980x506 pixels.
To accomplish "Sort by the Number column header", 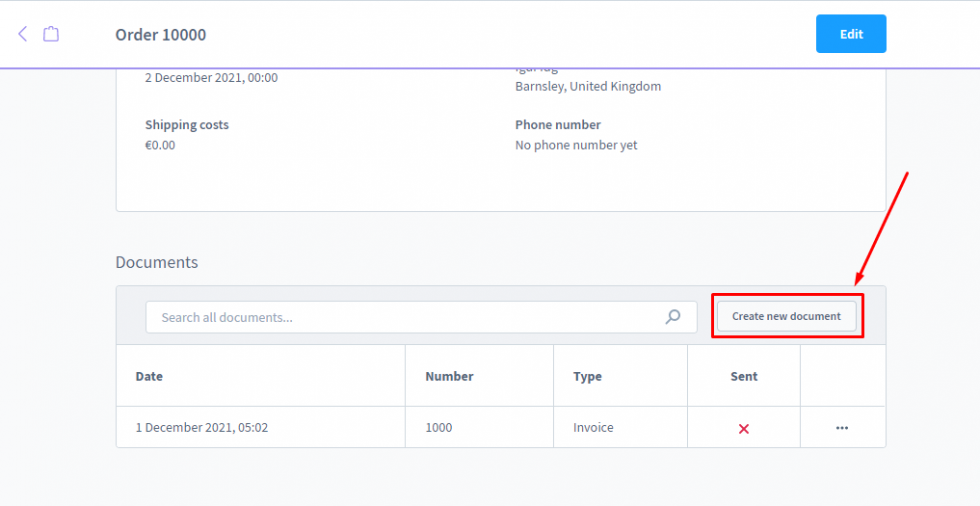I will 449,377.
